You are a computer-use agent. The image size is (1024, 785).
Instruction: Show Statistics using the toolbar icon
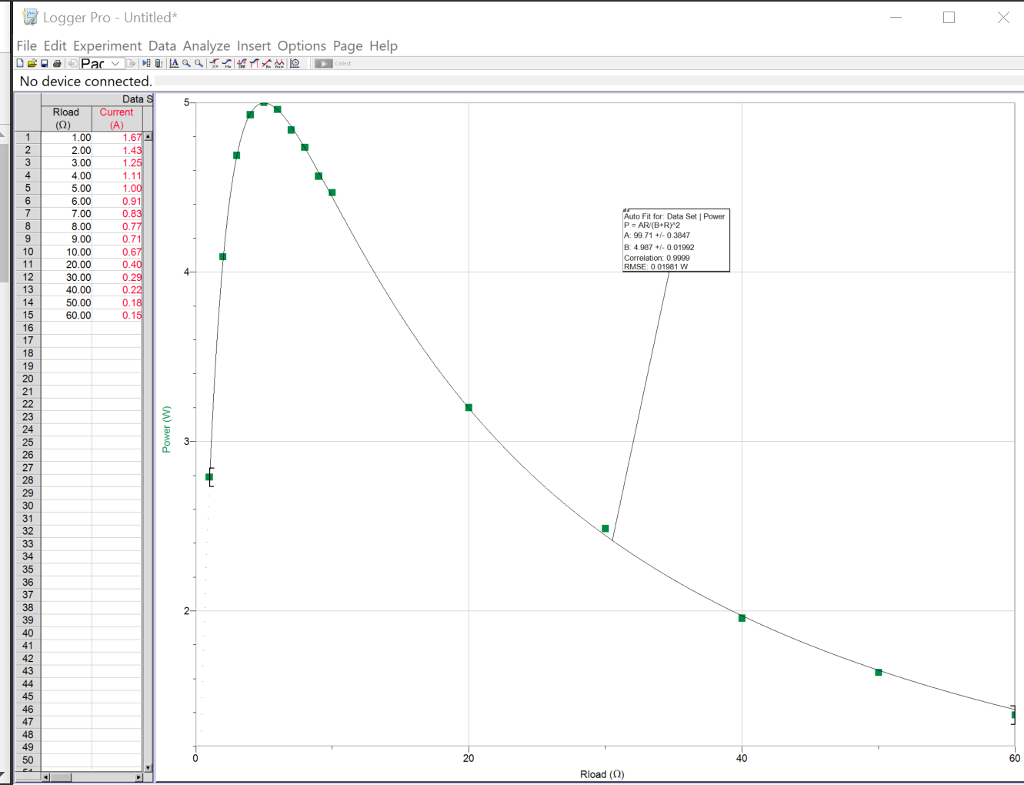pos(241,64)
